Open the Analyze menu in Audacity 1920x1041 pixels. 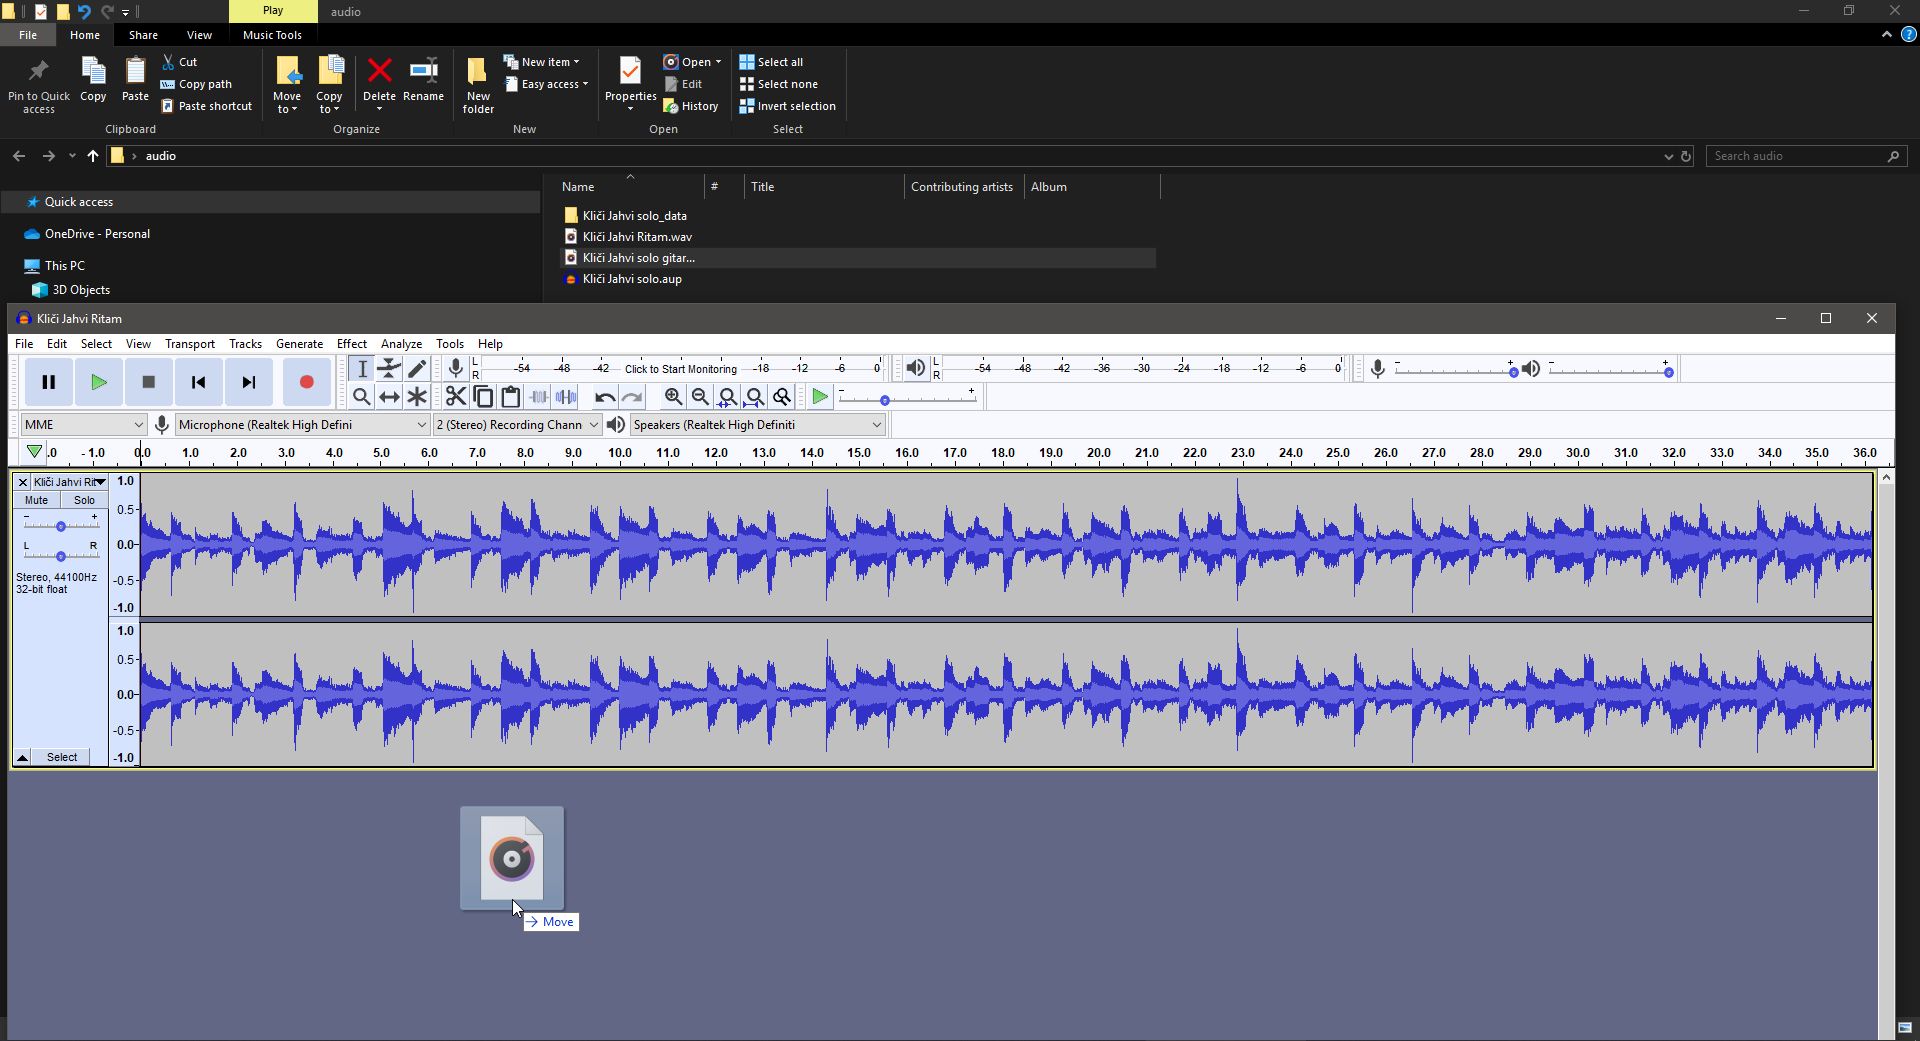coord(401,344)
